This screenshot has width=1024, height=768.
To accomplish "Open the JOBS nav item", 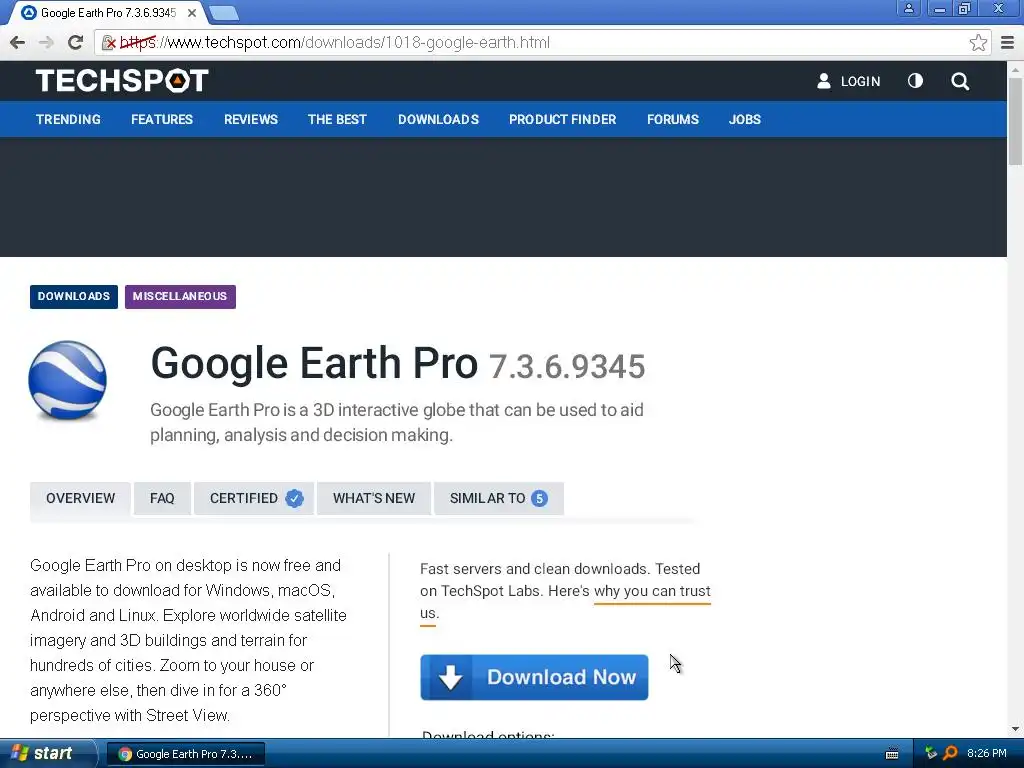I will coord(744,120).
